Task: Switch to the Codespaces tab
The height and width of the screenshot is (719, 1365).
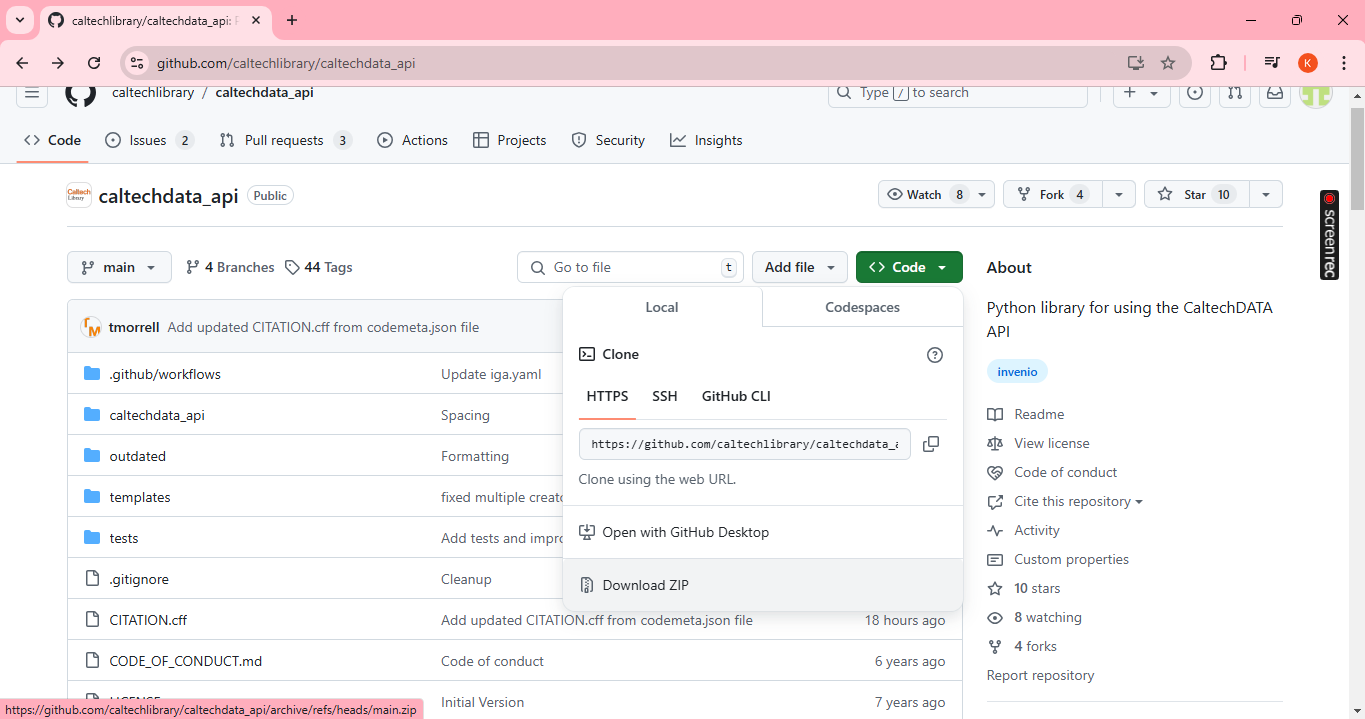Action: [x=862, y=308]
